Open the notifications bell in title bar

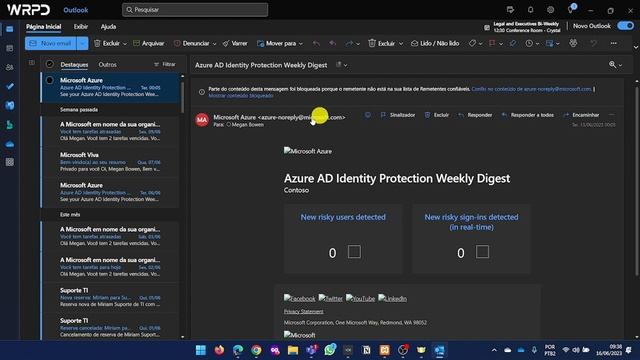coord(530,9)
